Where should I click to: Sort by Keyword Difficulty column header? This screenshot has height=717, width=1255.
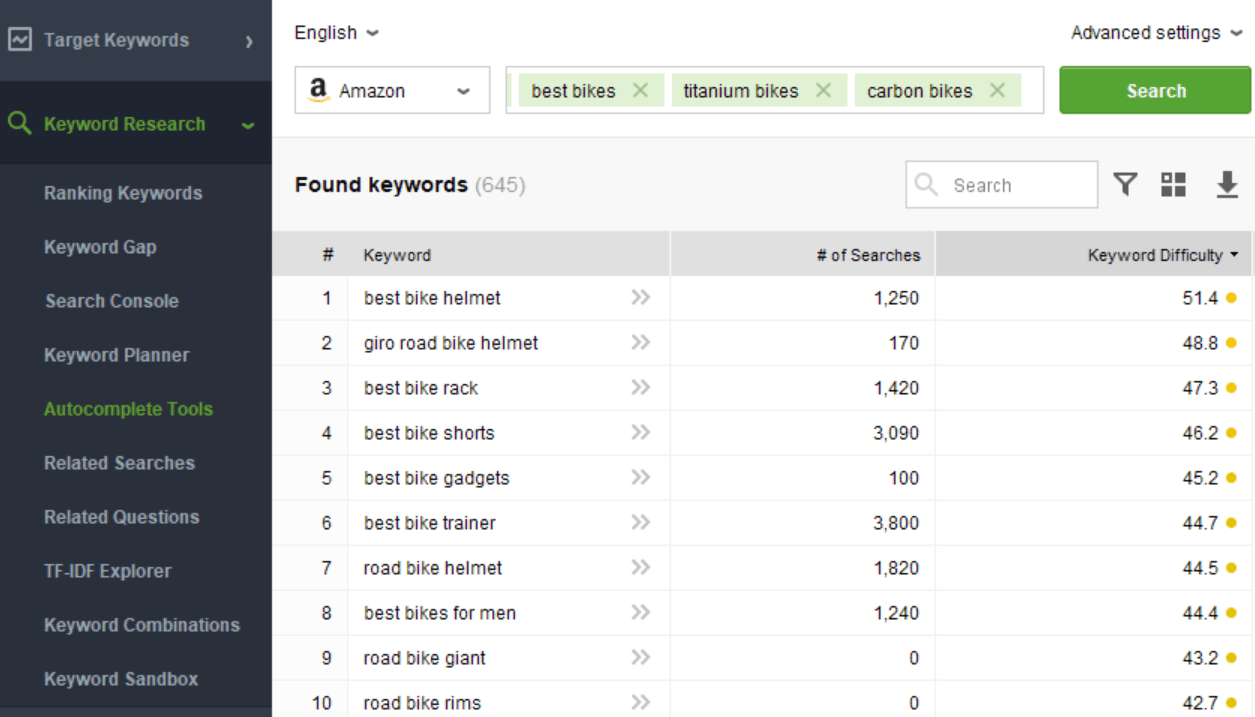tap(1162, 255)
